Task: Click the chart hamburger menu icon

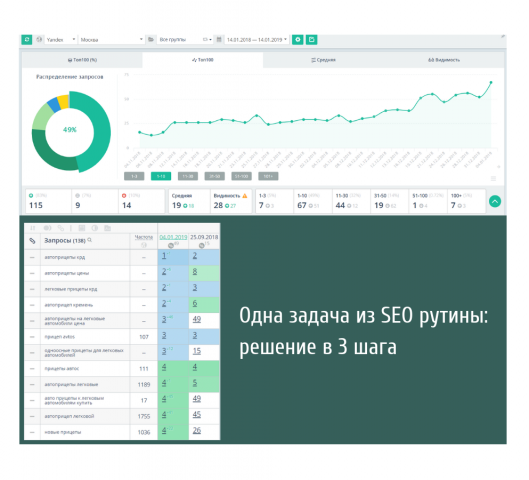Action: click(493, 178)
